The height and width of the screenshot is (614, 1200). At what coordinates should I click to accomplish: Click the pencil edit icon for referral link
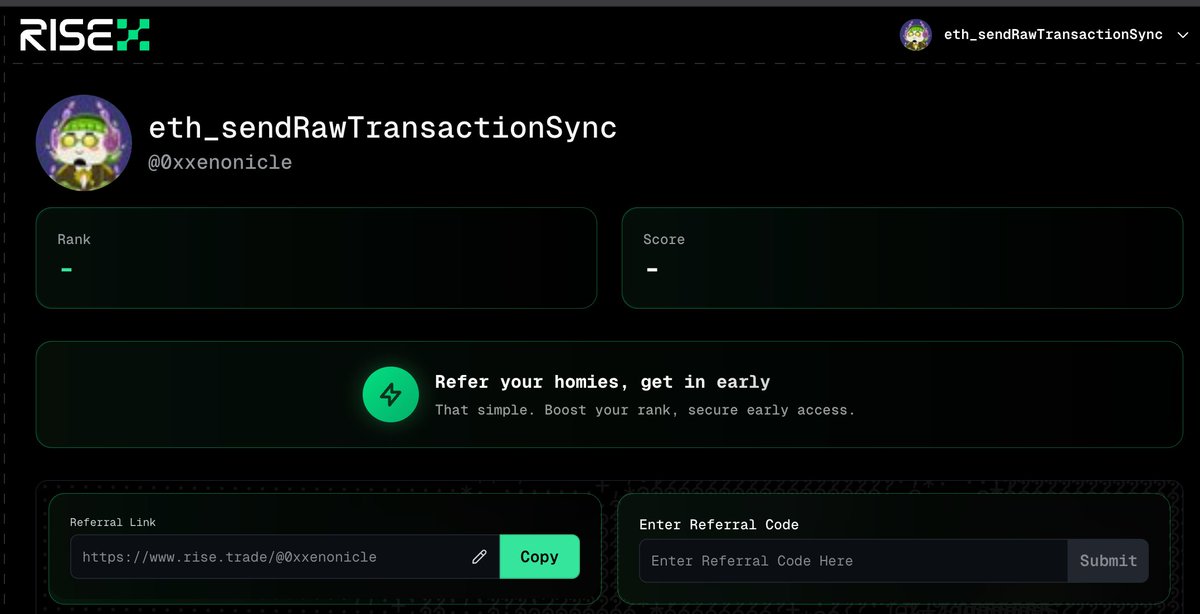coord(479,557)
